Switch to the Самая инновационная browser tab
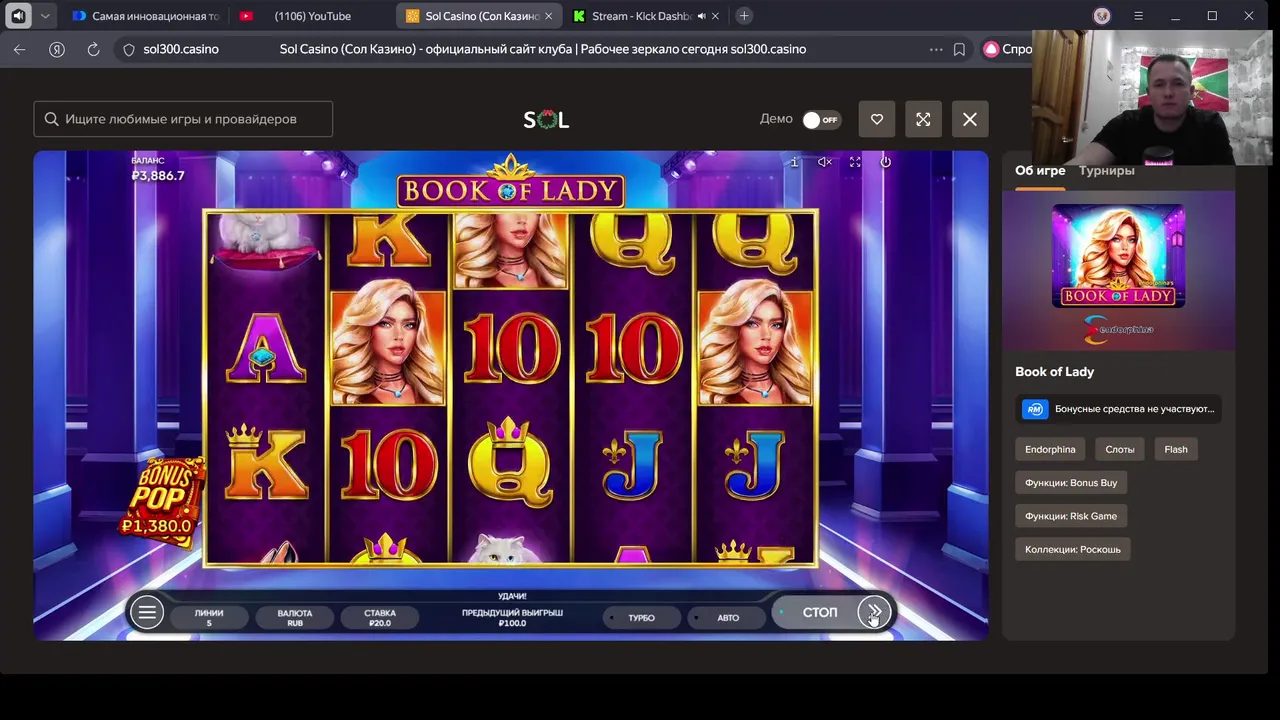The image size is (1280, 720). pos(146,16)
